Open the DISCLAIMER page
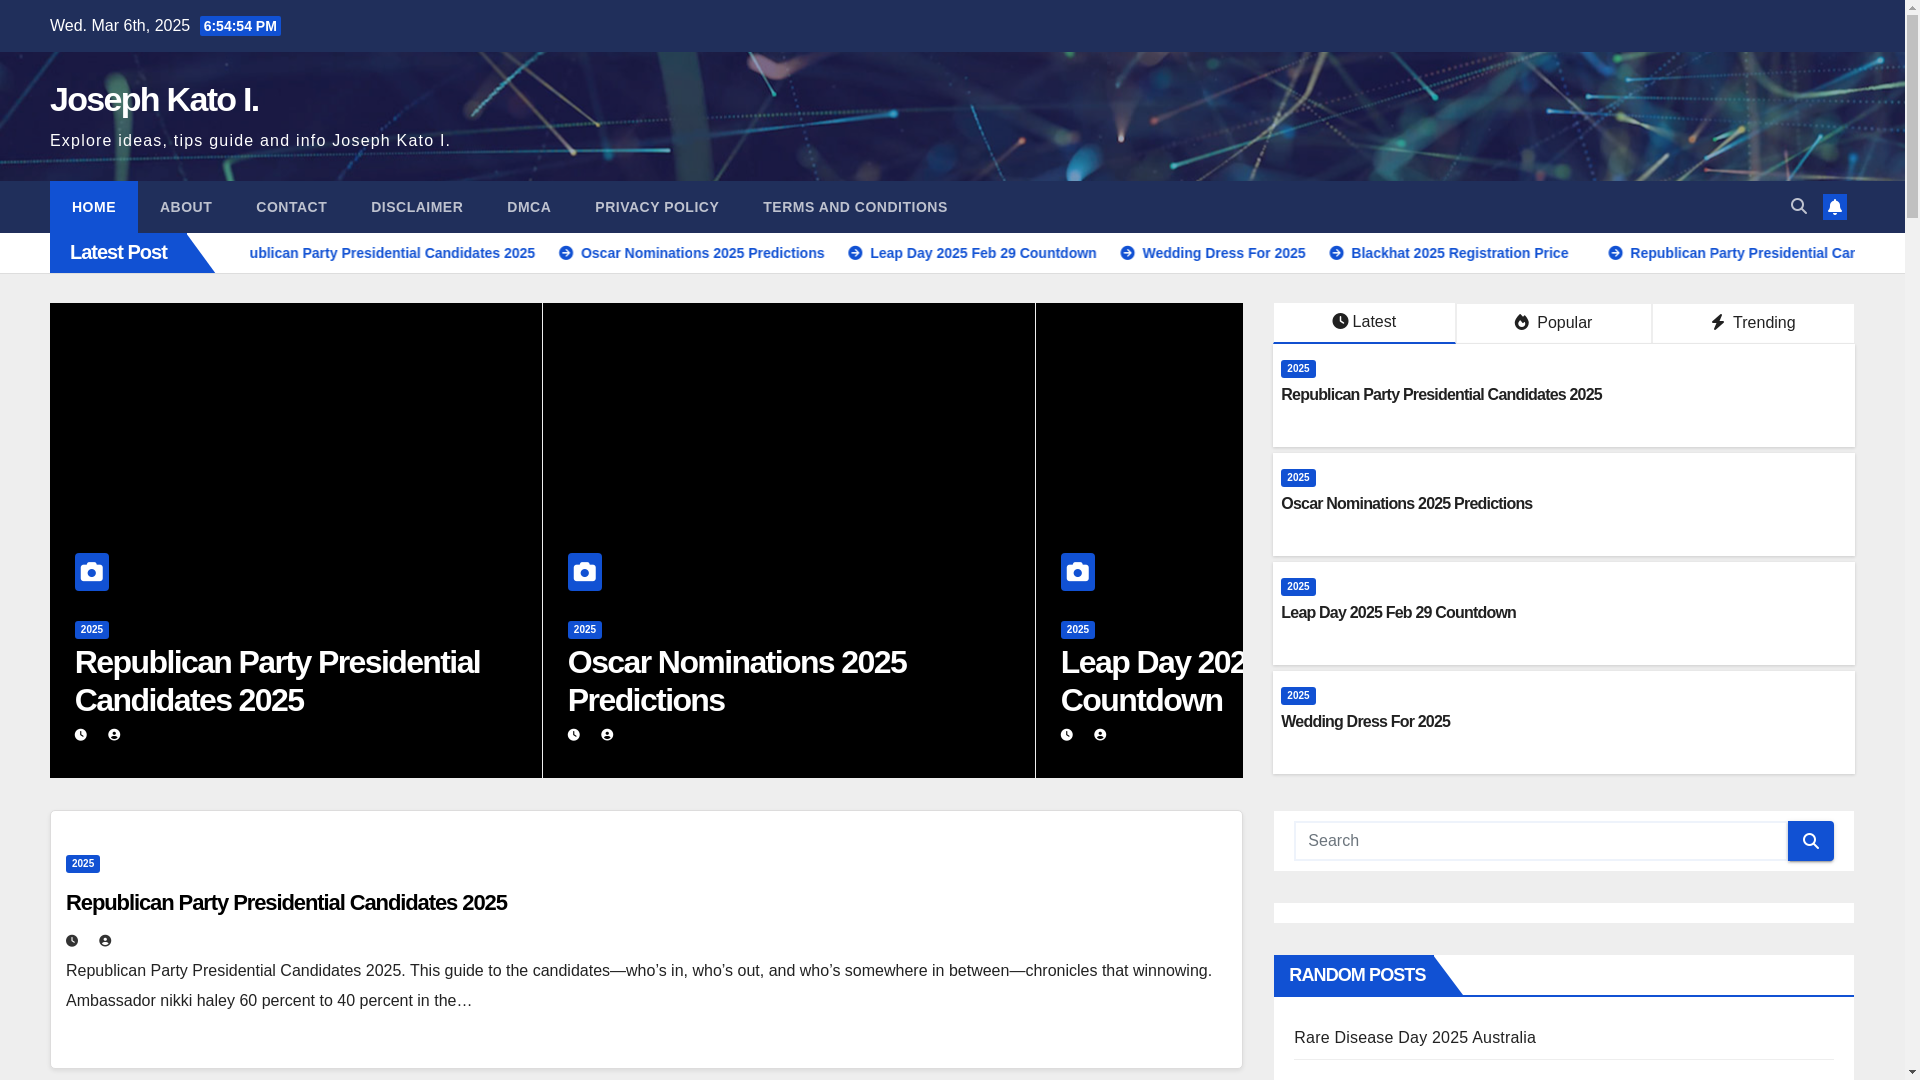Viewport: 1920px width, 1080px height. (x=417, y=207)
